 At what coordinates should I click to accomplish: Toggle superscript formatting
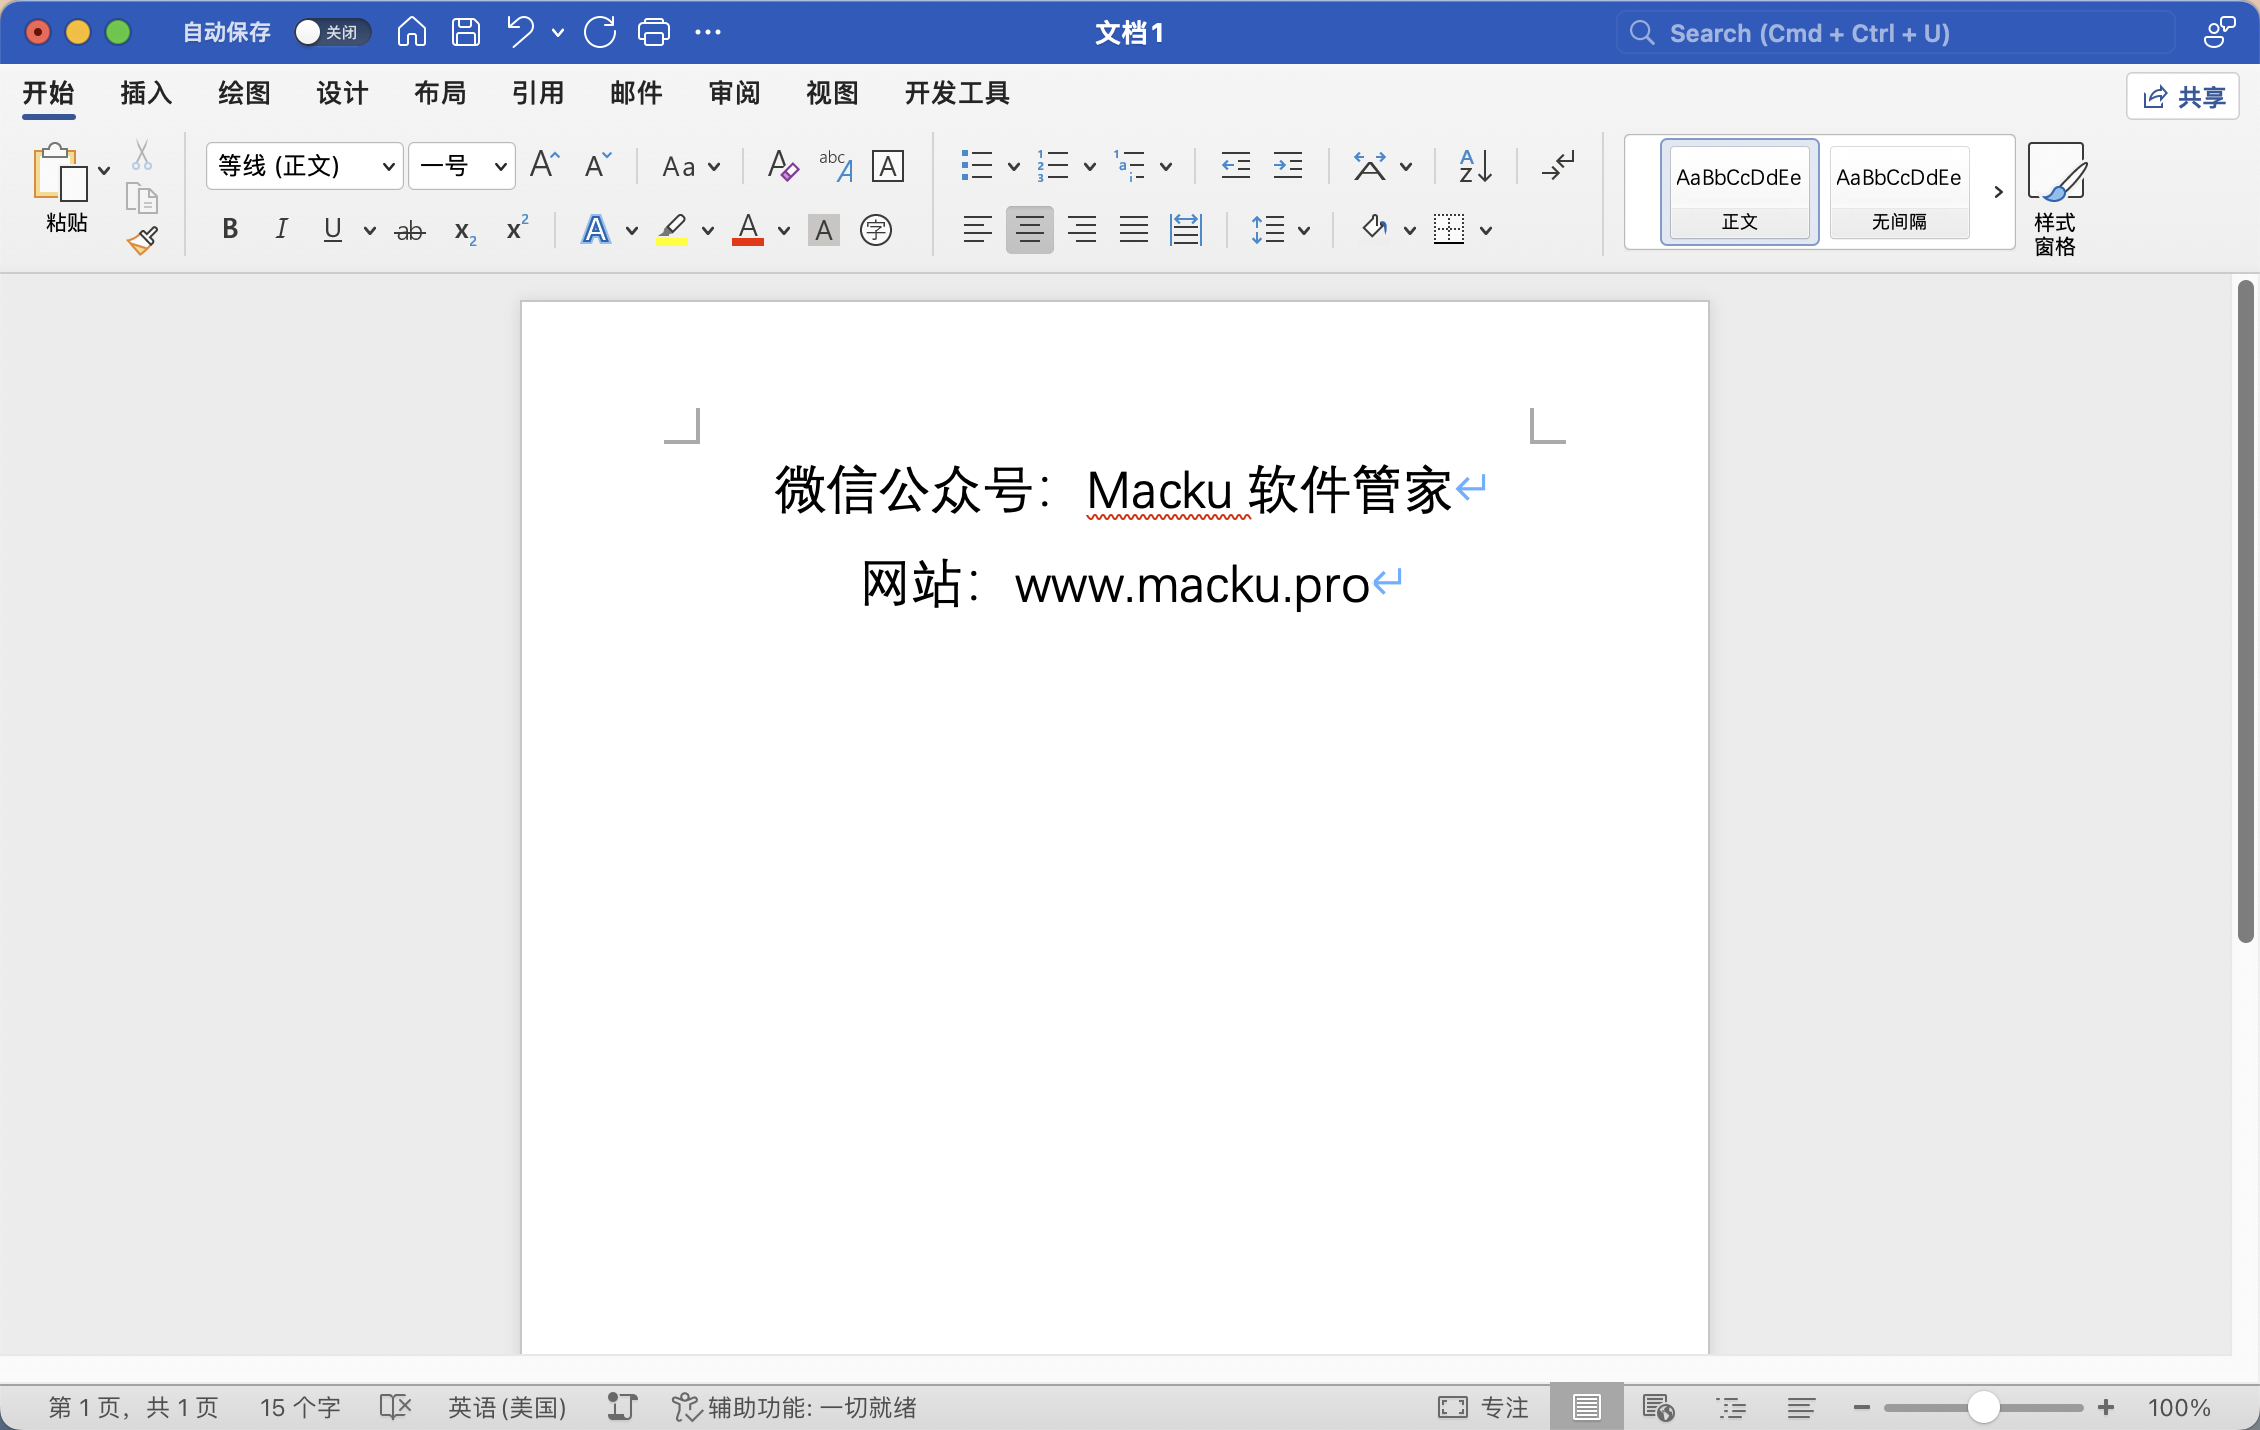tap(517, 229)
